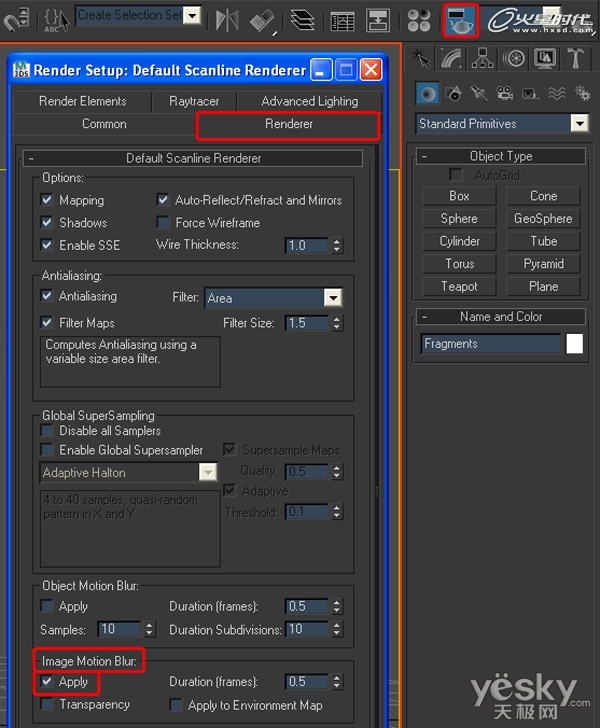600x728 pixels.
Task: Open the Advanced Lighting tab
Action: [309, 101]
